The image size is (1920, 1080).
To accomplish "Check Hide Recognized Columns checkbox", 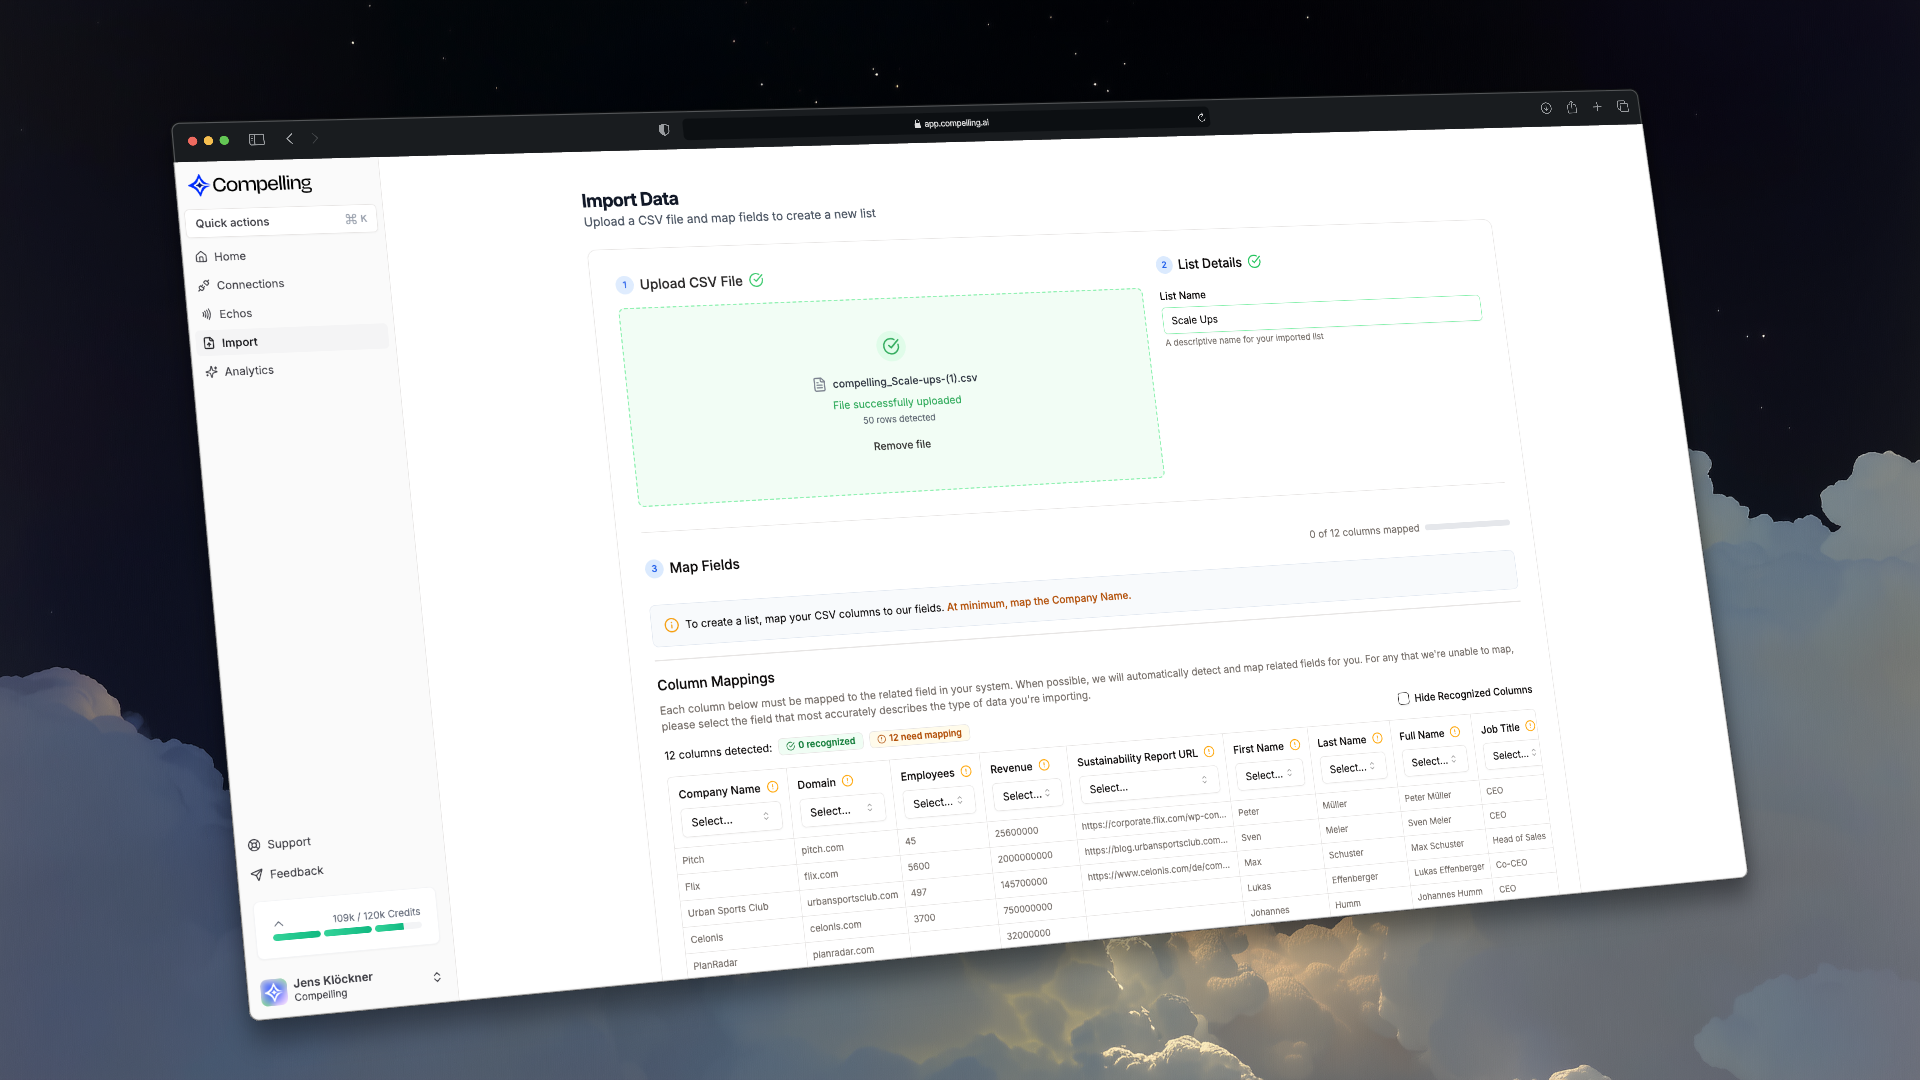I will tap(1403, 698).
